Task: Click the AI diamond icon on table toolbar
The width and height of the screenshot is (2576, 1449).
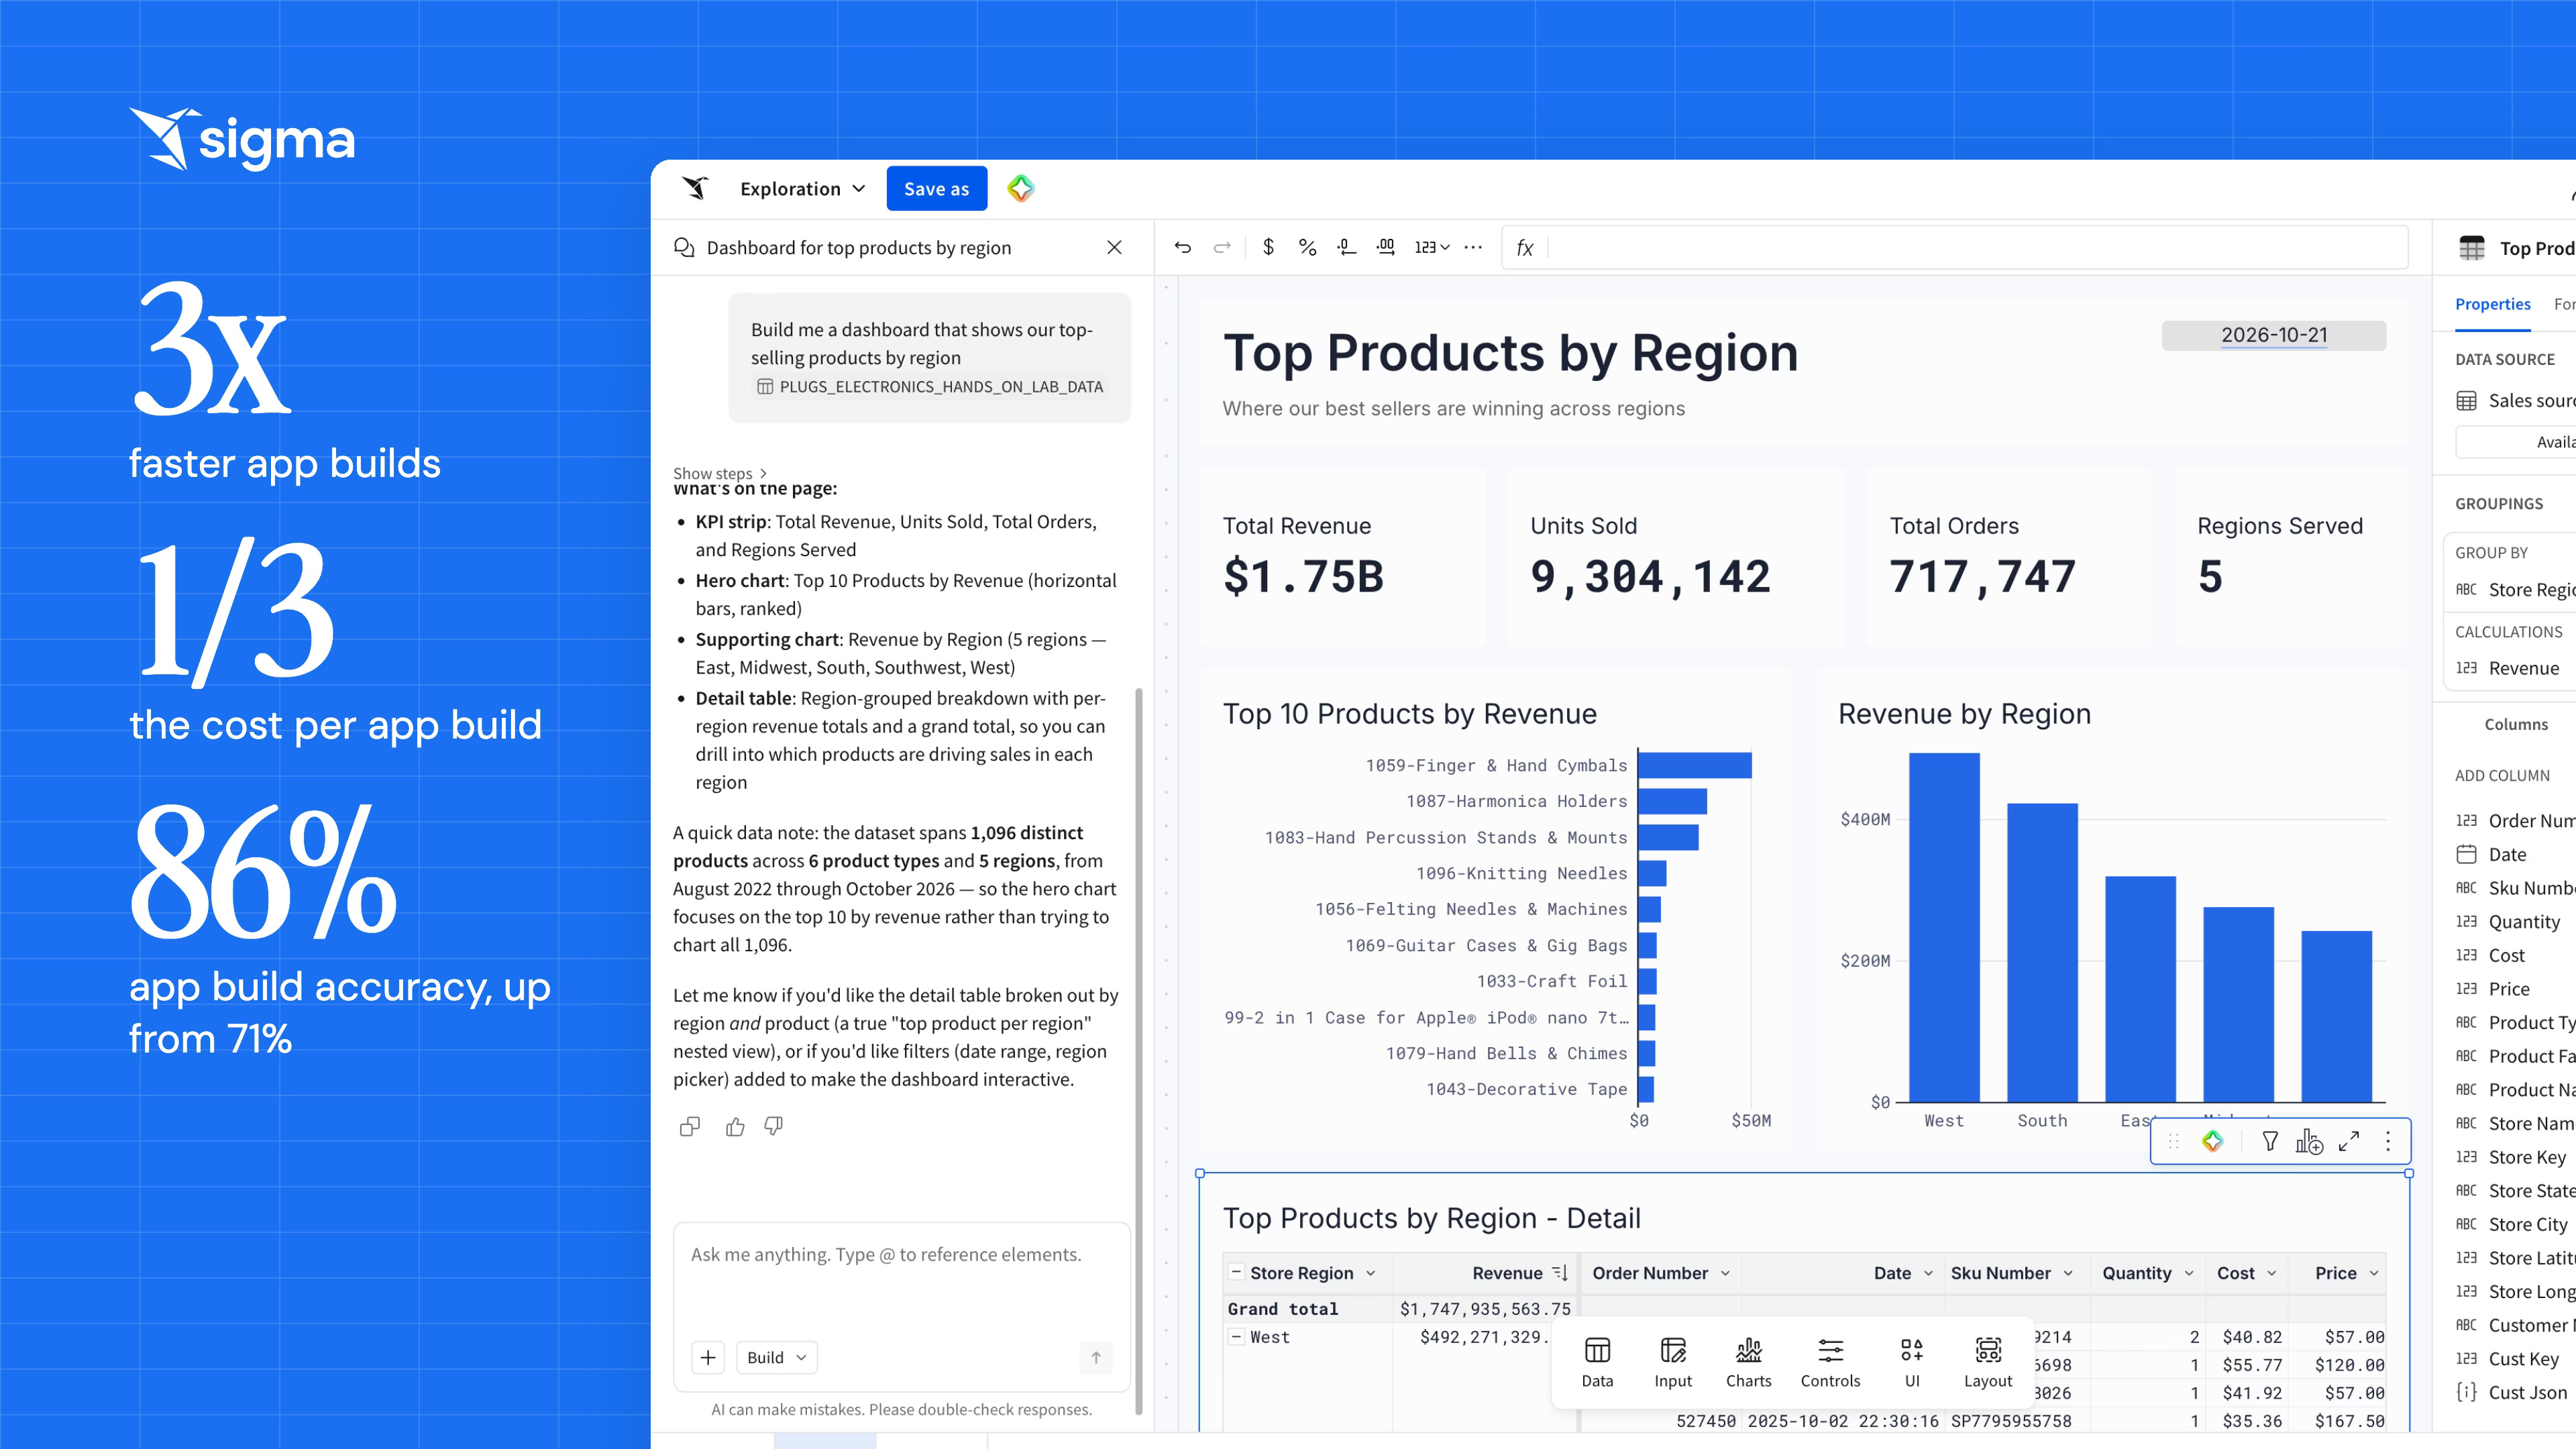Action: click(2212, 1141)
